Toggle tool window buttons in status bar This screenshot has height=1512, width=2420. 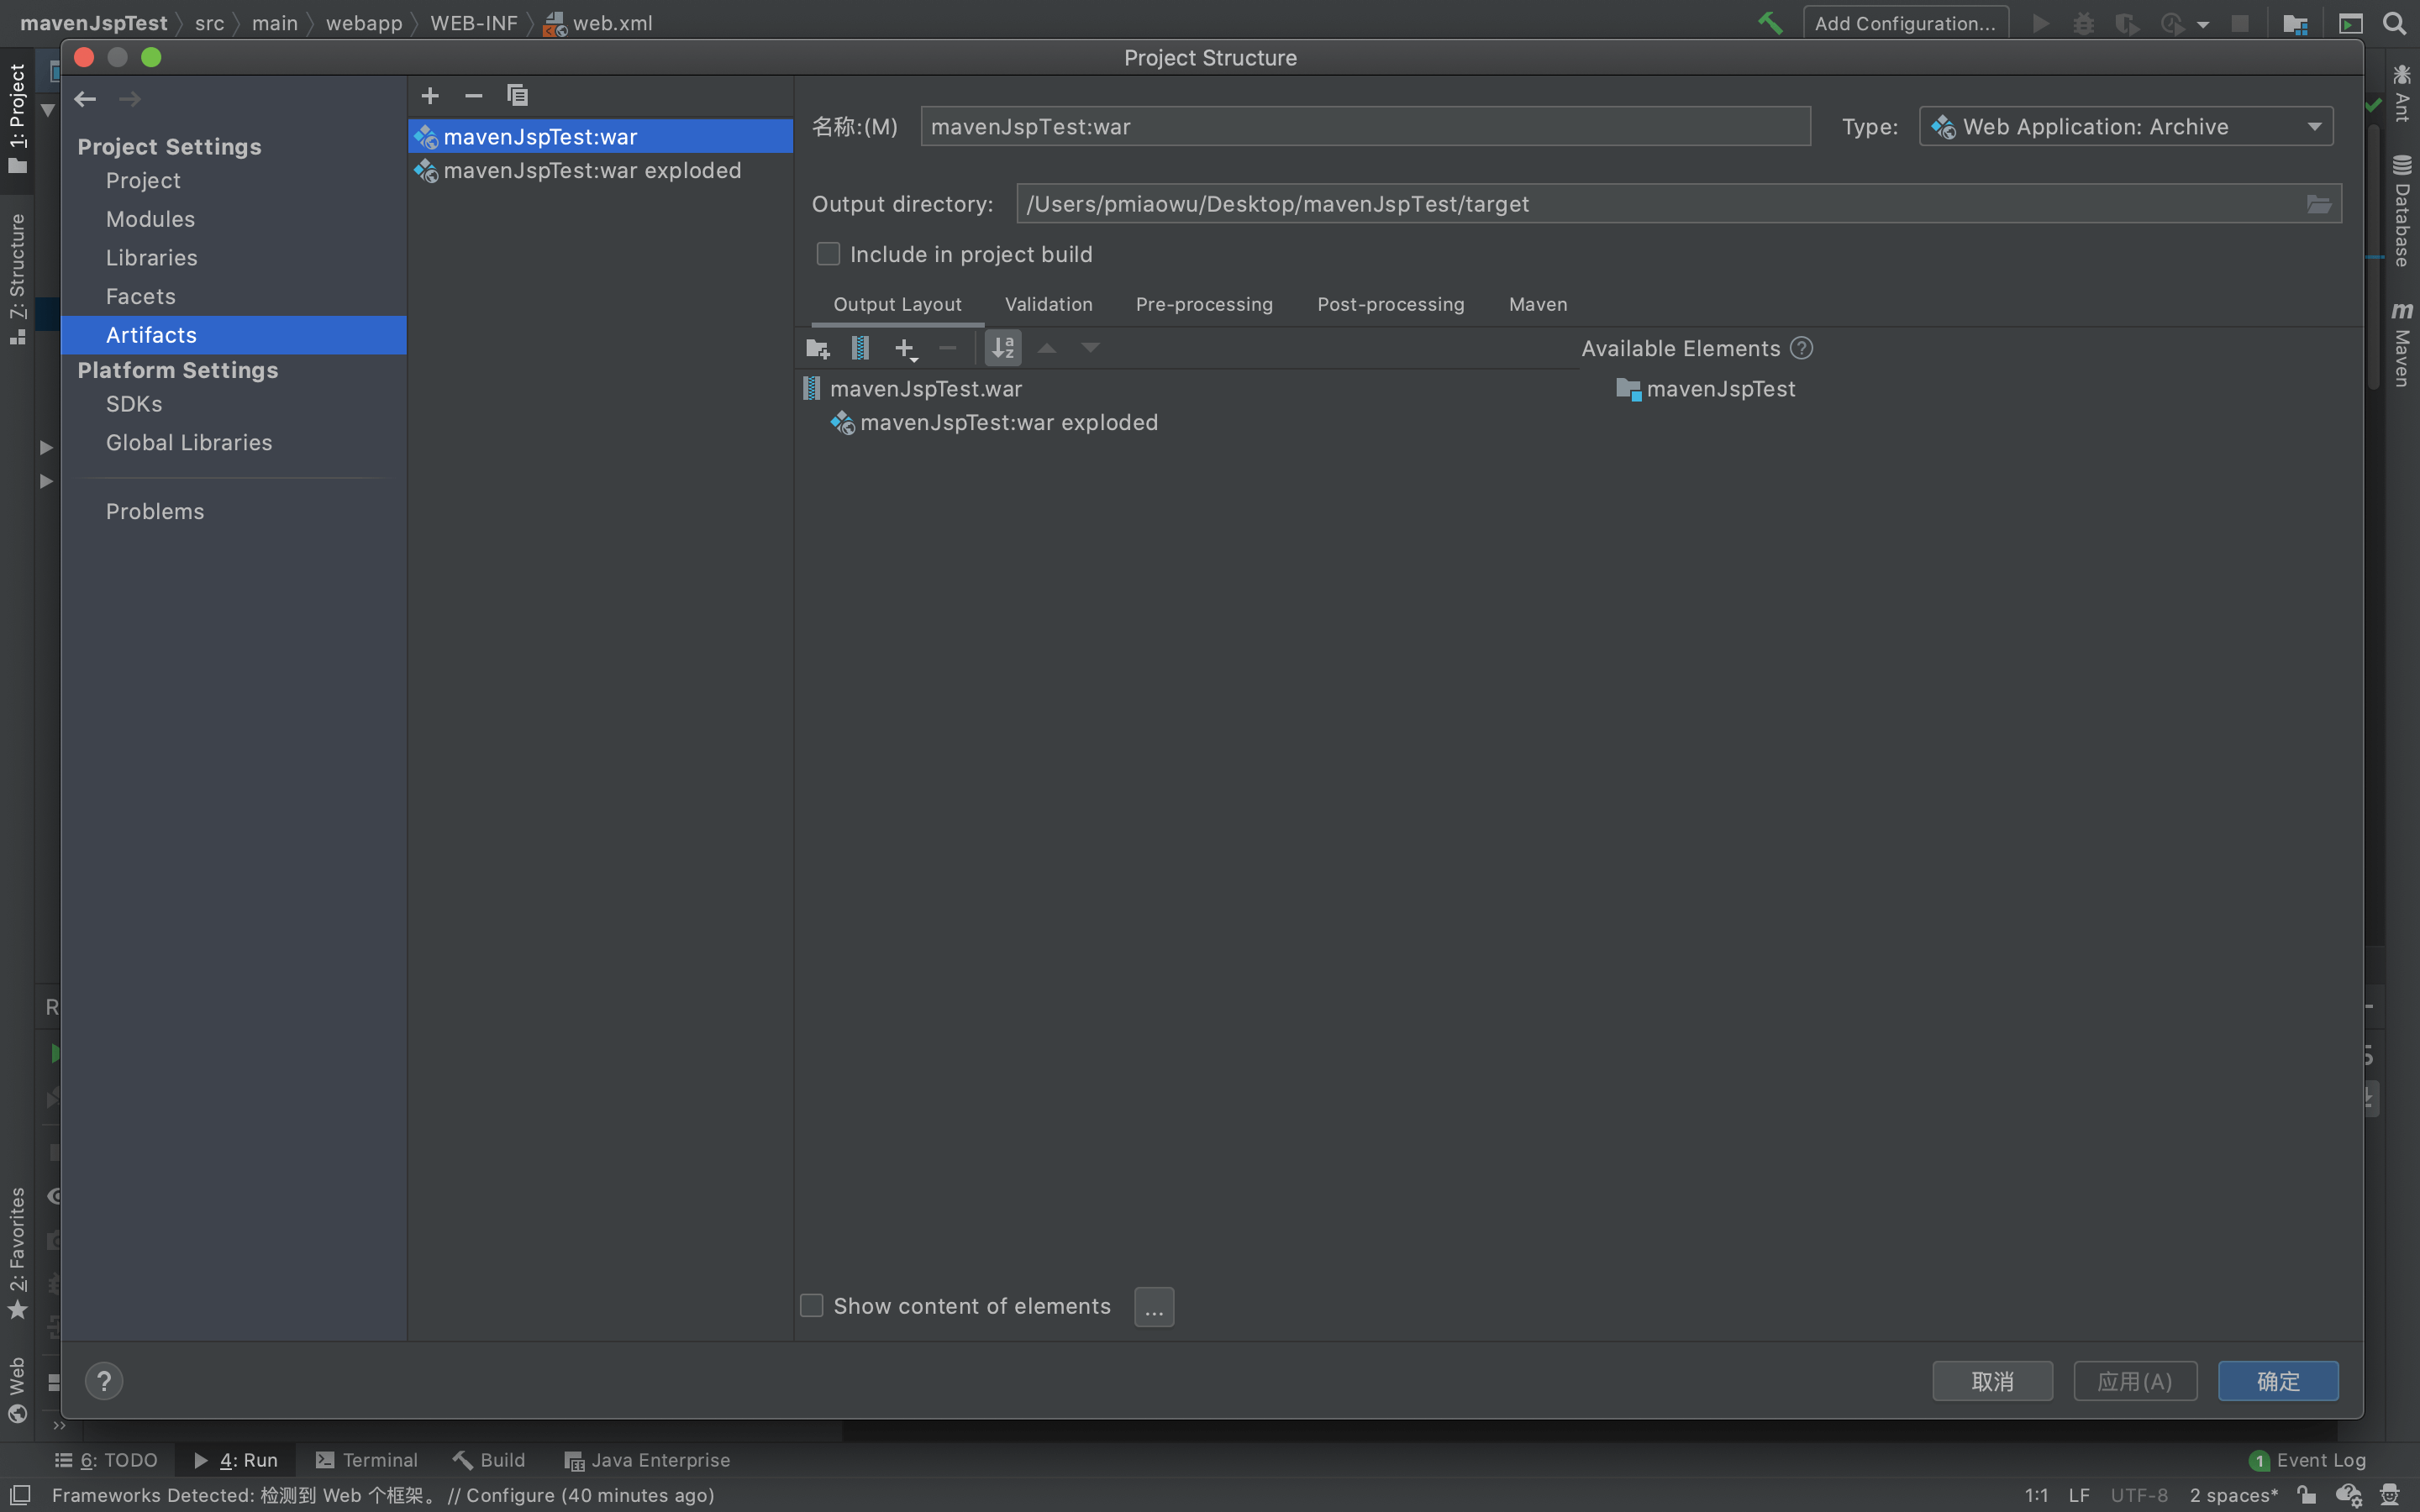point(20,1495)
